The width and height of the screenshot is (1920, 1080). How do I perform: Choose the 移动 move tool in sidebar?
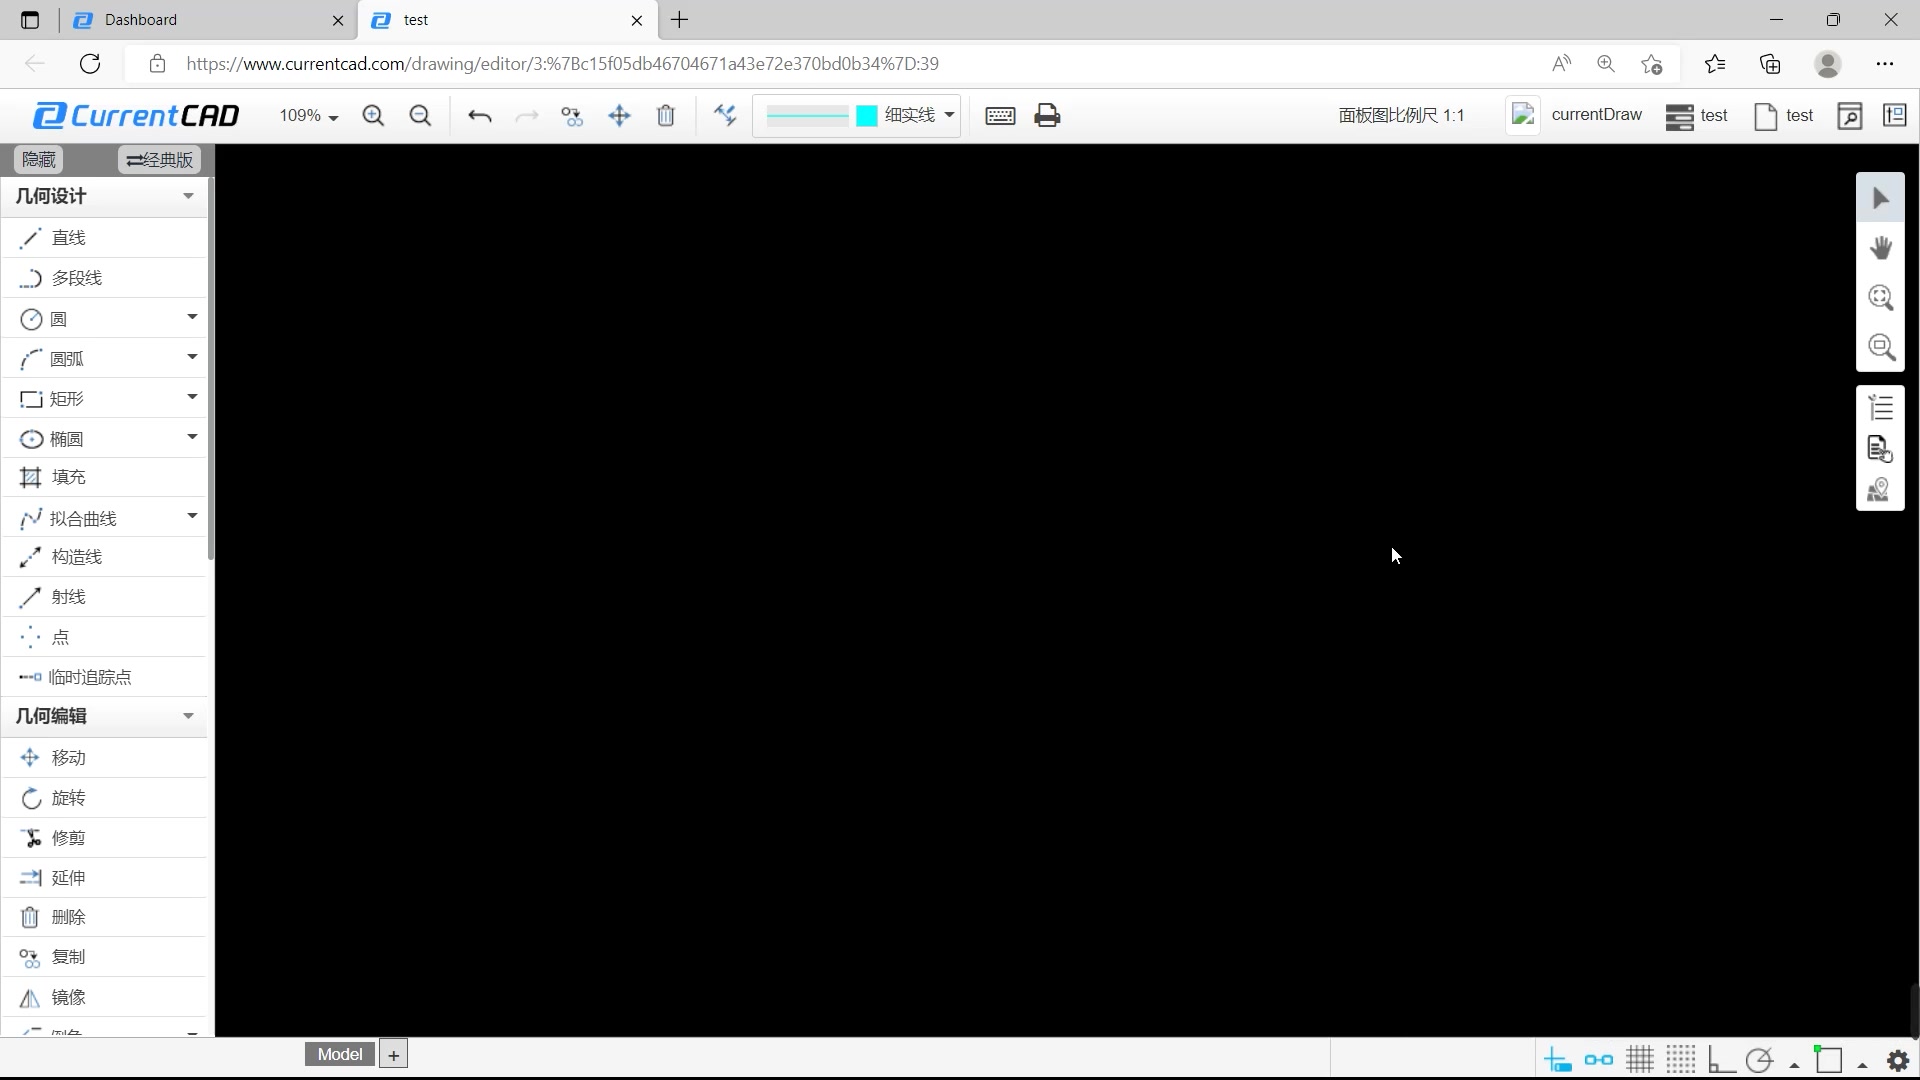(105, 758)
